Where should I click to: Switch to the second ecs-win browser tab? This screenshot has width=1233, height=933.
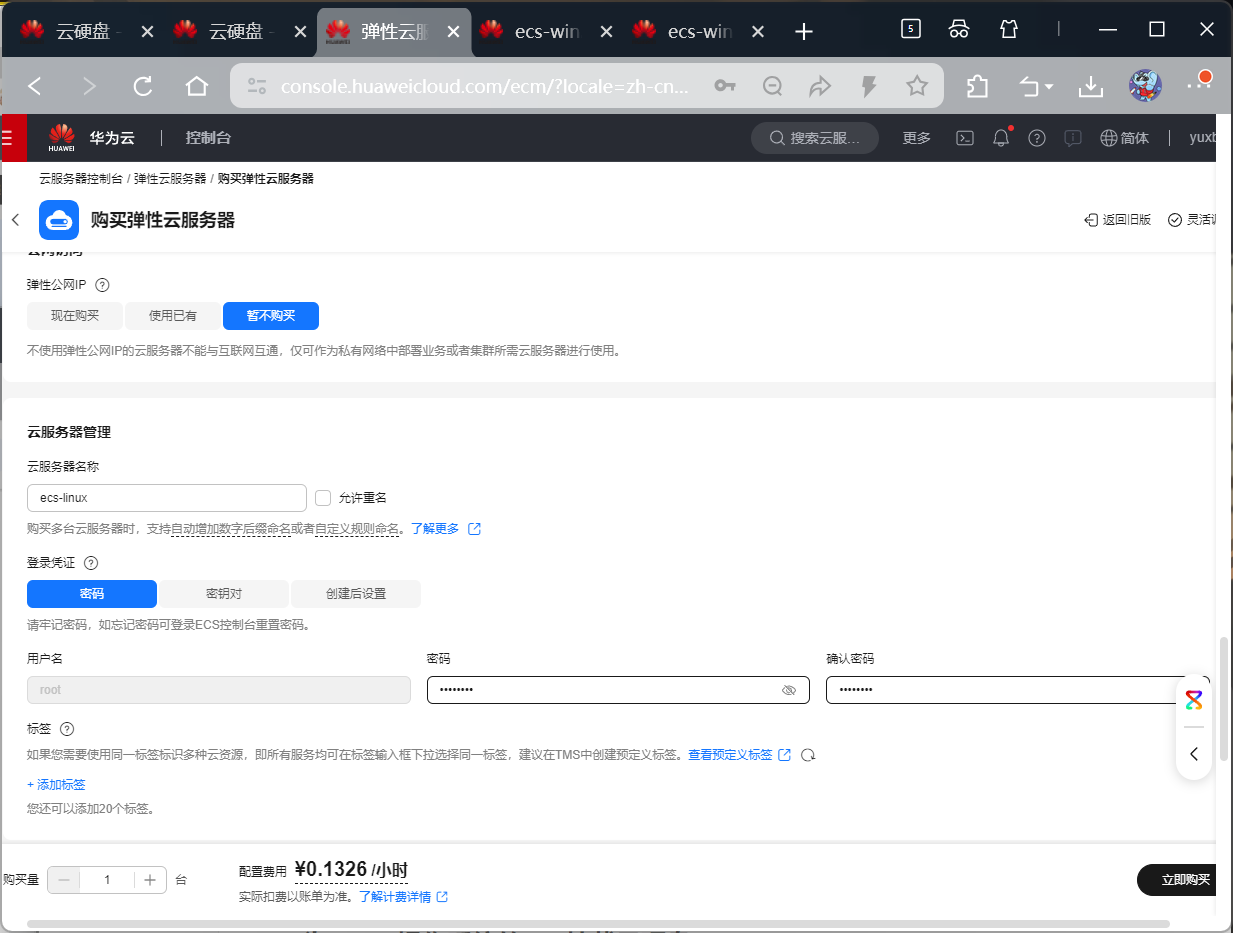[x=699, y=32]
